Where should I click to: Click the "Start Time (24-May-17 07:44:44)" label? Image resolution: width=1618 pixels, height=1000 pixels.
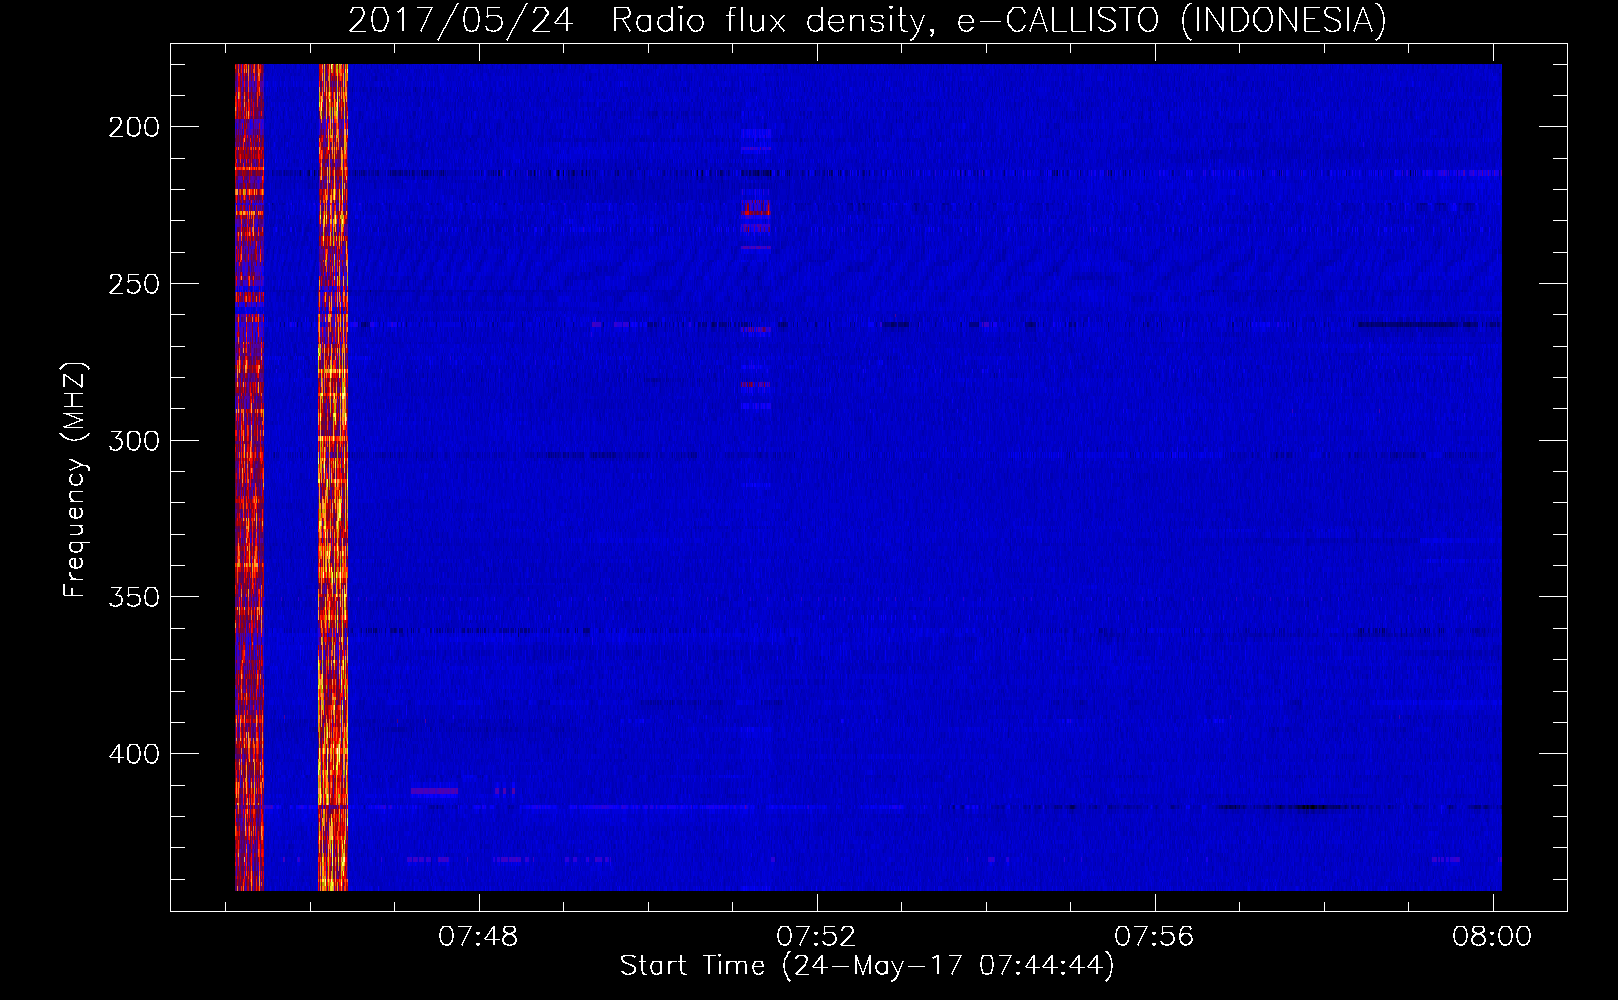point(867,966)
